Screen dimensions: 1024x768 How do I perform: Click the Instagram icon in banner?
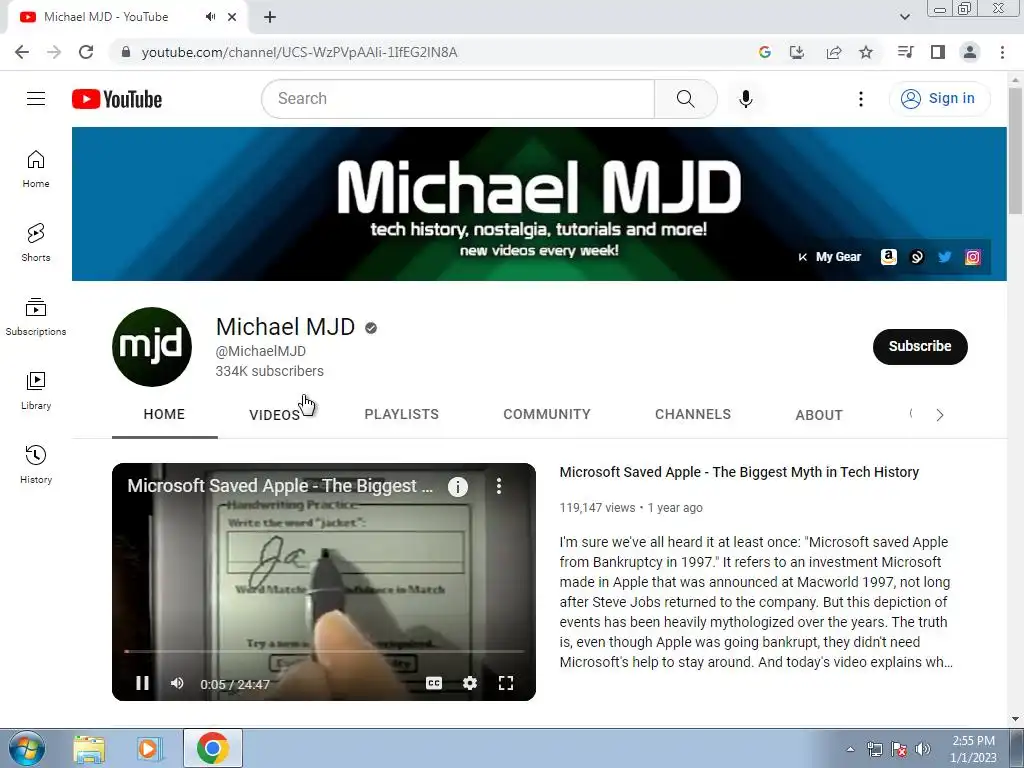coord(972,257)
